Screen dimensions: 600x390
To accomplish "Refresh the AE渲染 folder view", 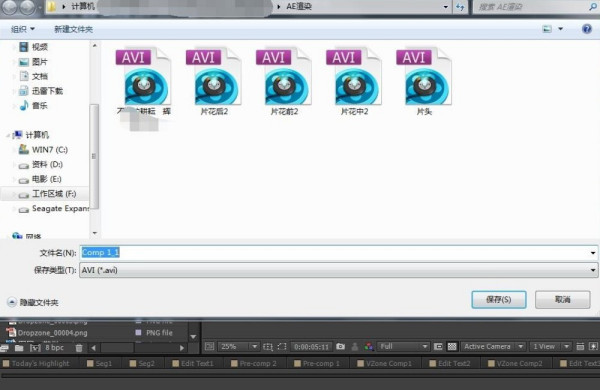I will [460, 7].
